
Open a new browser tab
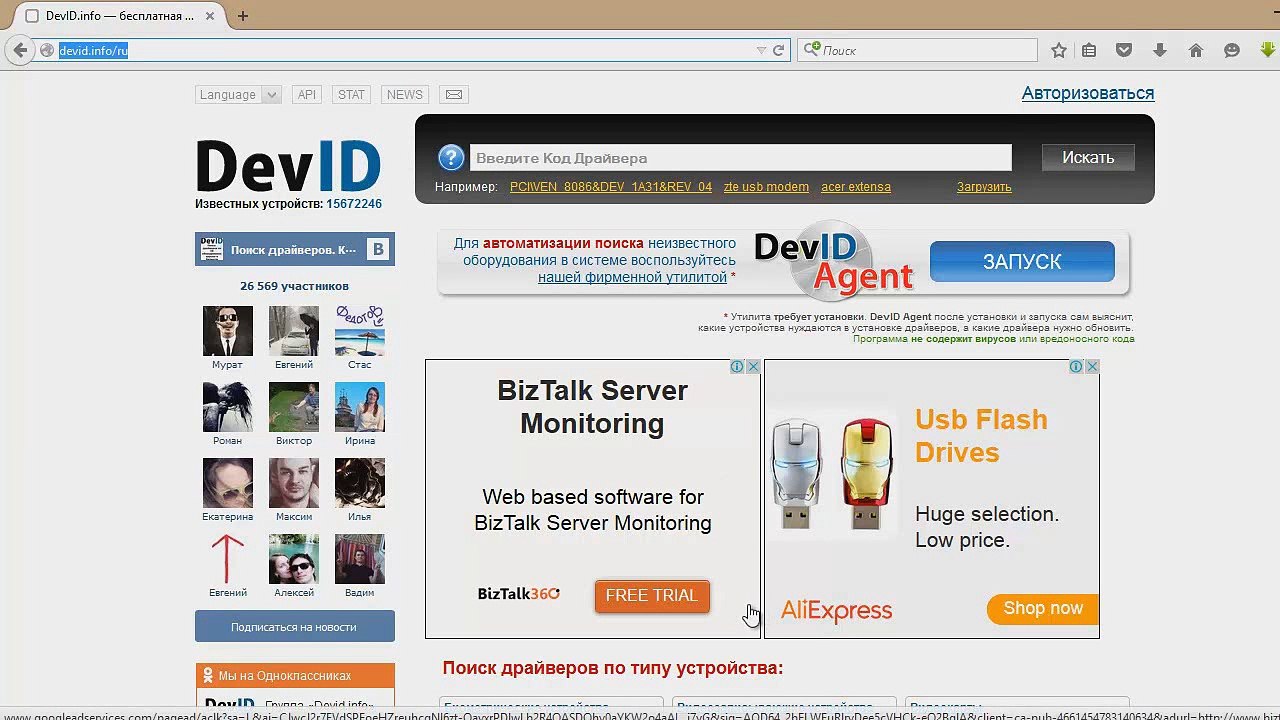(x=243, y=16)
